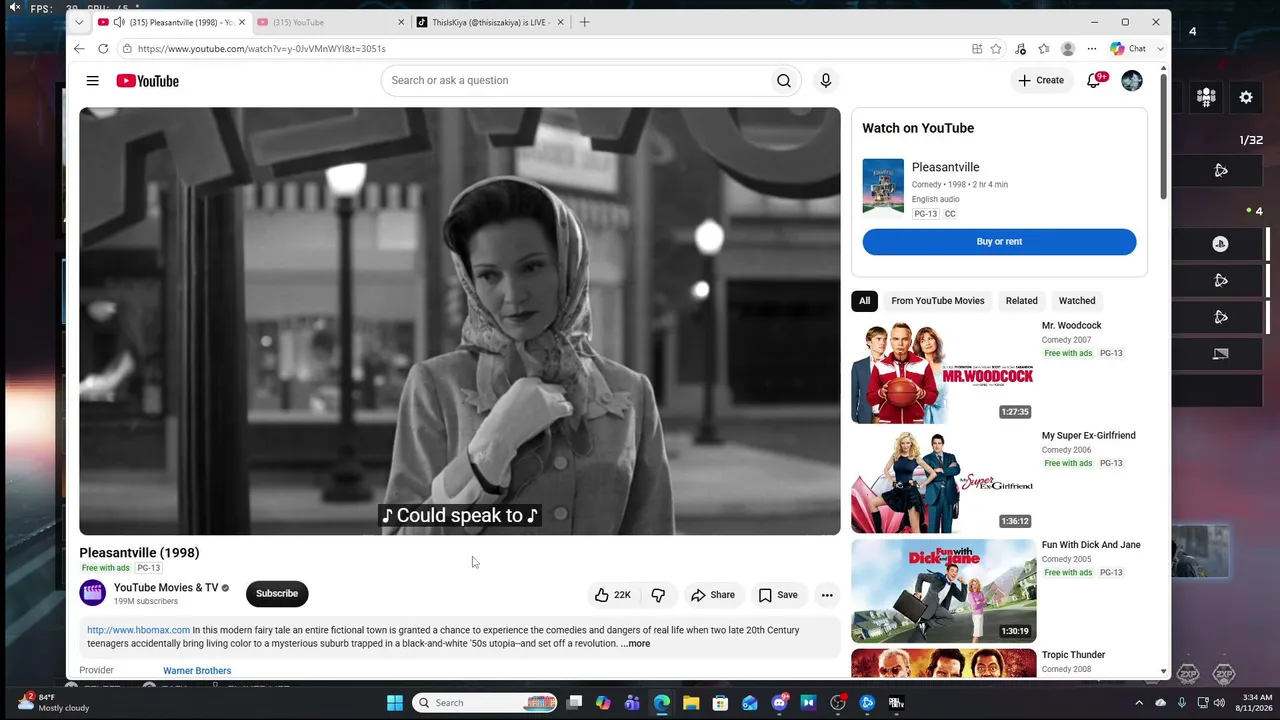Click the Buy or rent button
Screen dimensions: 1280x720
(x=999, y=242)
